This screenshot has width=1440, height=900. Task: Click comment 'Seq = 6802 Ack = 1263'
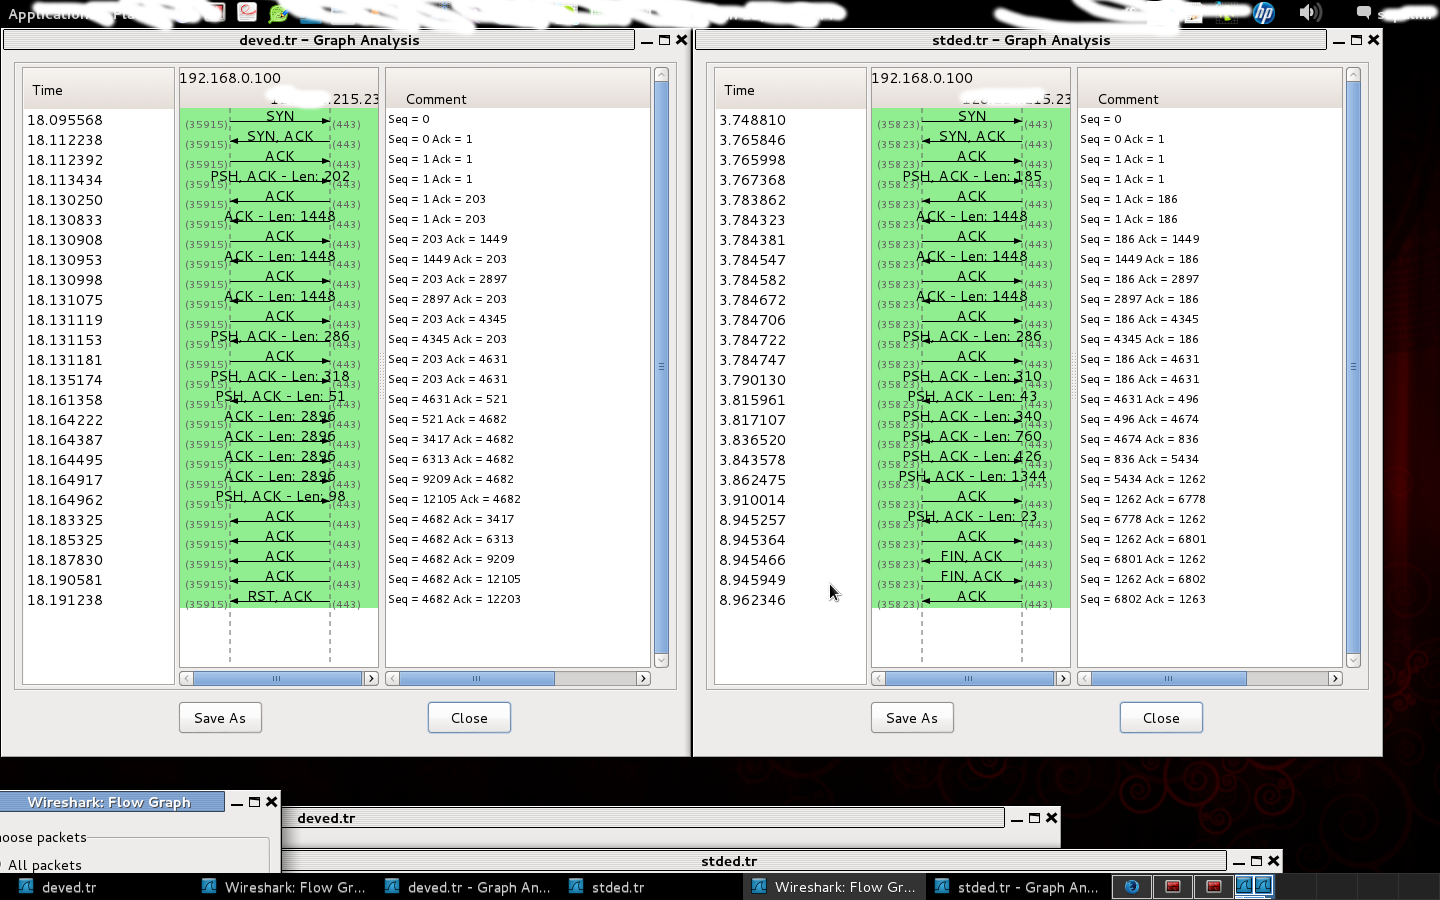pyautogui.click(x=1143, y=599)
